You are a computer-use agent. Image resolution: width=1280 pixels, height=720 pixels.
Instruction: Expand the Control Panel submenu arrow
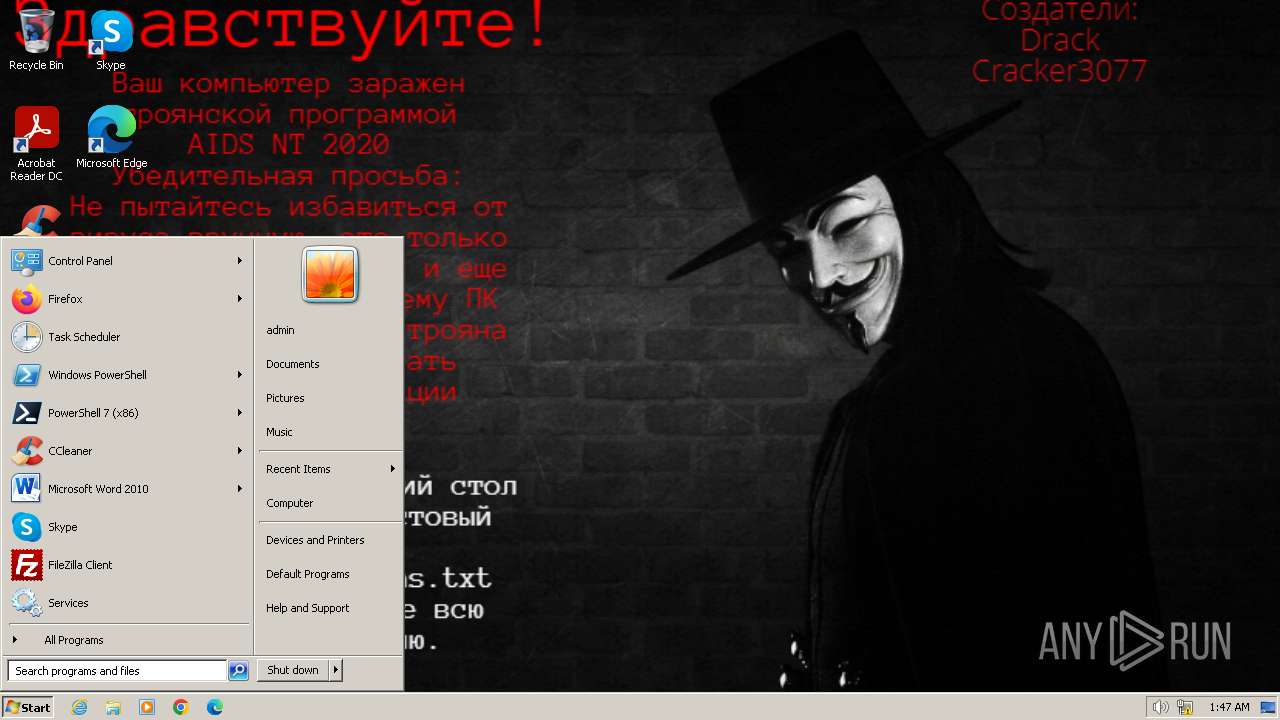click(x=240, y=261)
